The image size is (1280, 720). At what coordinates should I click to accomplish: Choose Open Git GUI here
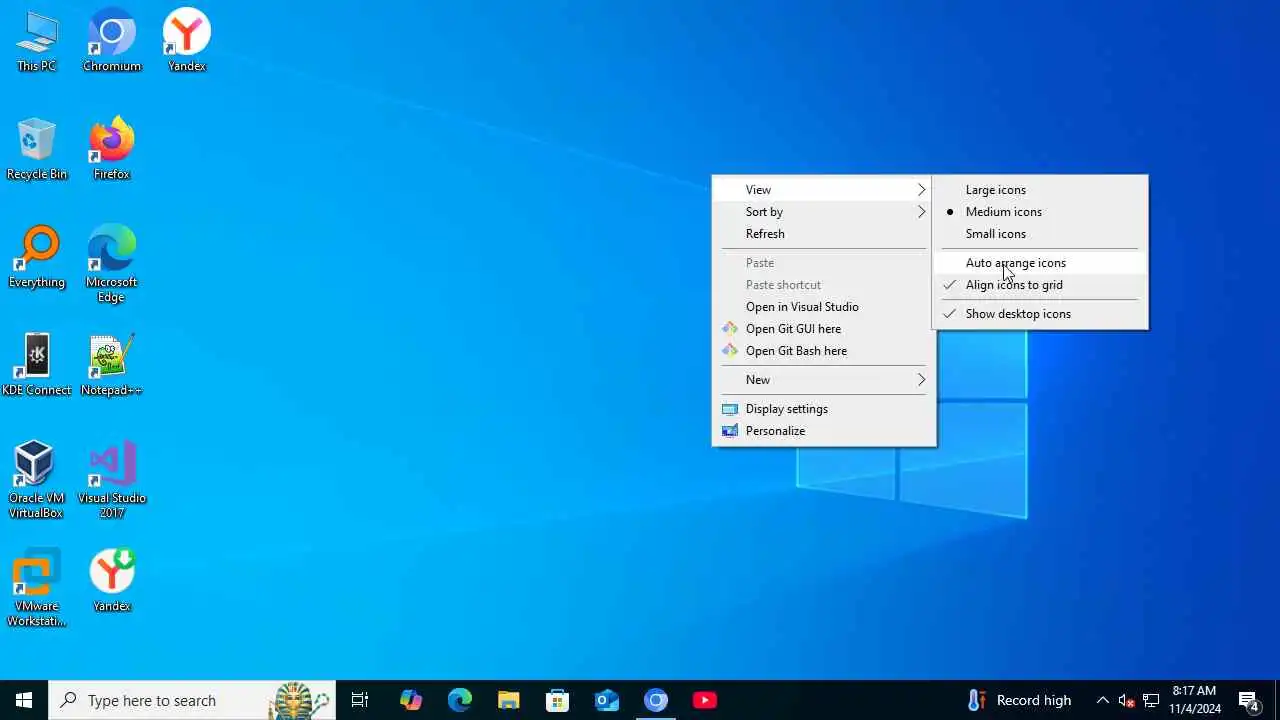coord(823,329)
